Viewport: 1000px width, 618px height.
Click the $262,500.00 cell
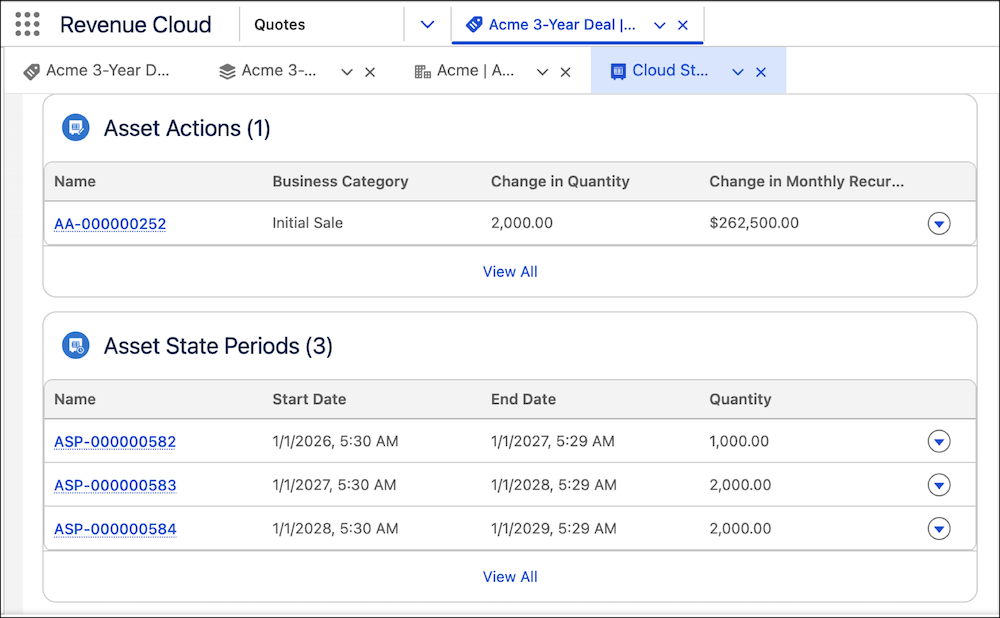(x=754, y=223)
